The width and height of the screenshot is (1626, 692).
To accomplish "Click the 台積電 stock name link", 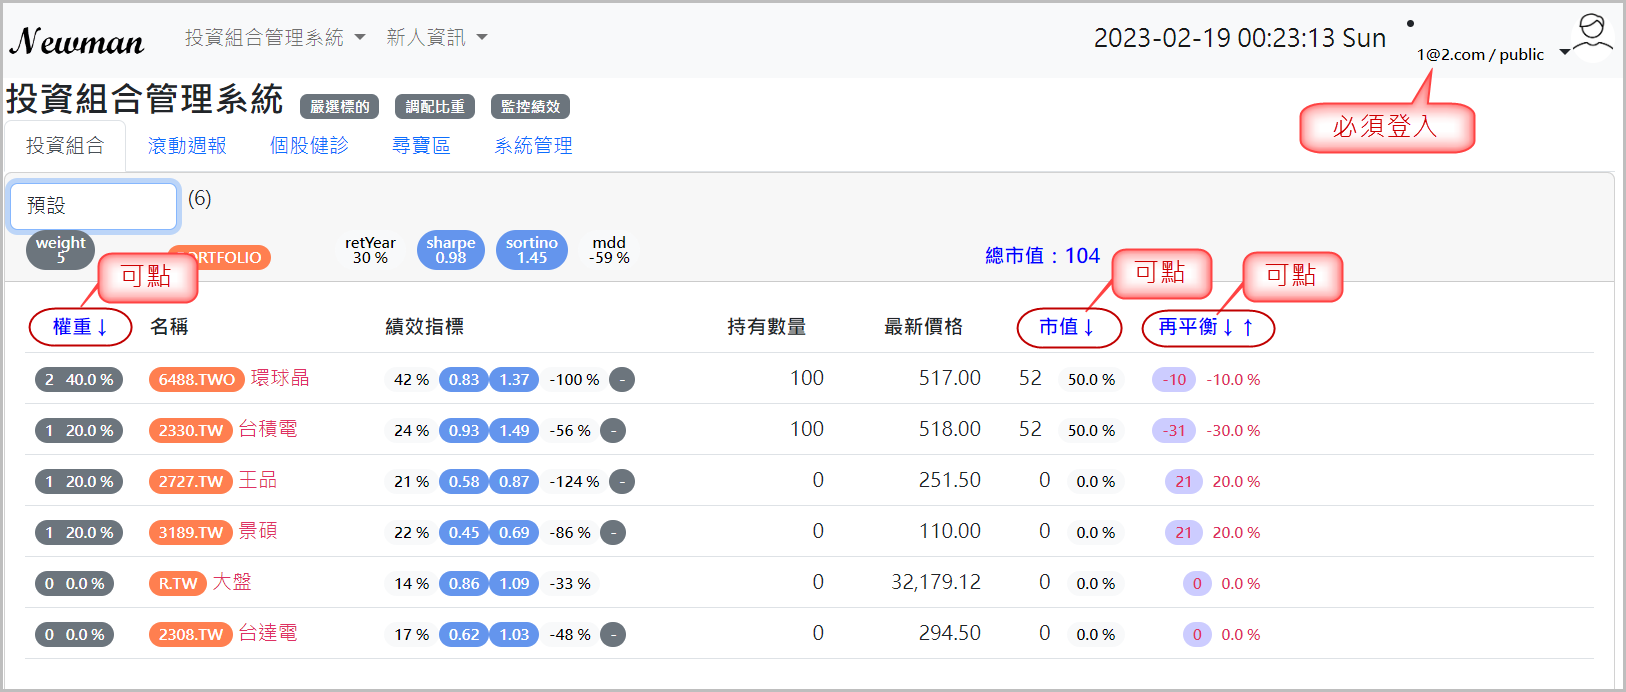I will [x=268, y=430].
